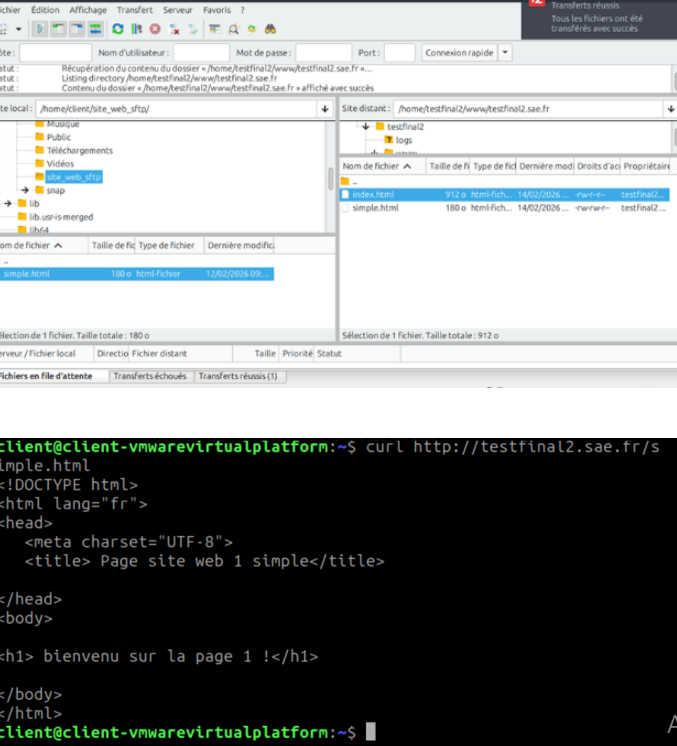Switch to Transferts réussis tab
This screenshot has width=677, height=746.
[x=239, y=376]
